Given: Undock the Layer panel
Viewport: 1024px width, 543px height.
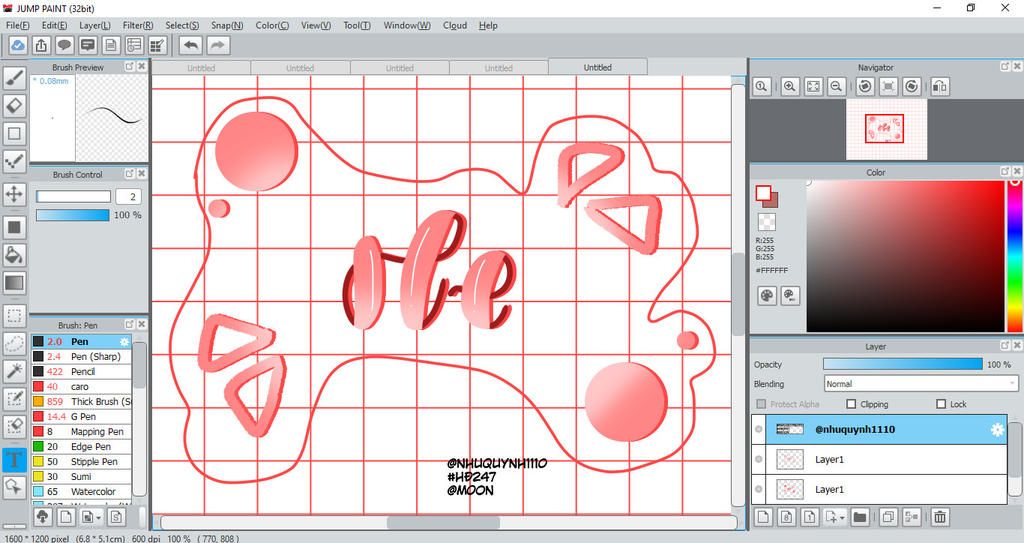Looking at the screenshot, I should tap(1005, 346).
